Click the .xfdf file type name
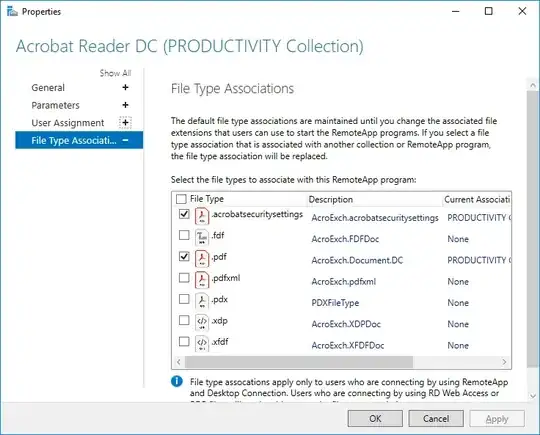This screenshot has height=435, width=540. tap(220, 342)
